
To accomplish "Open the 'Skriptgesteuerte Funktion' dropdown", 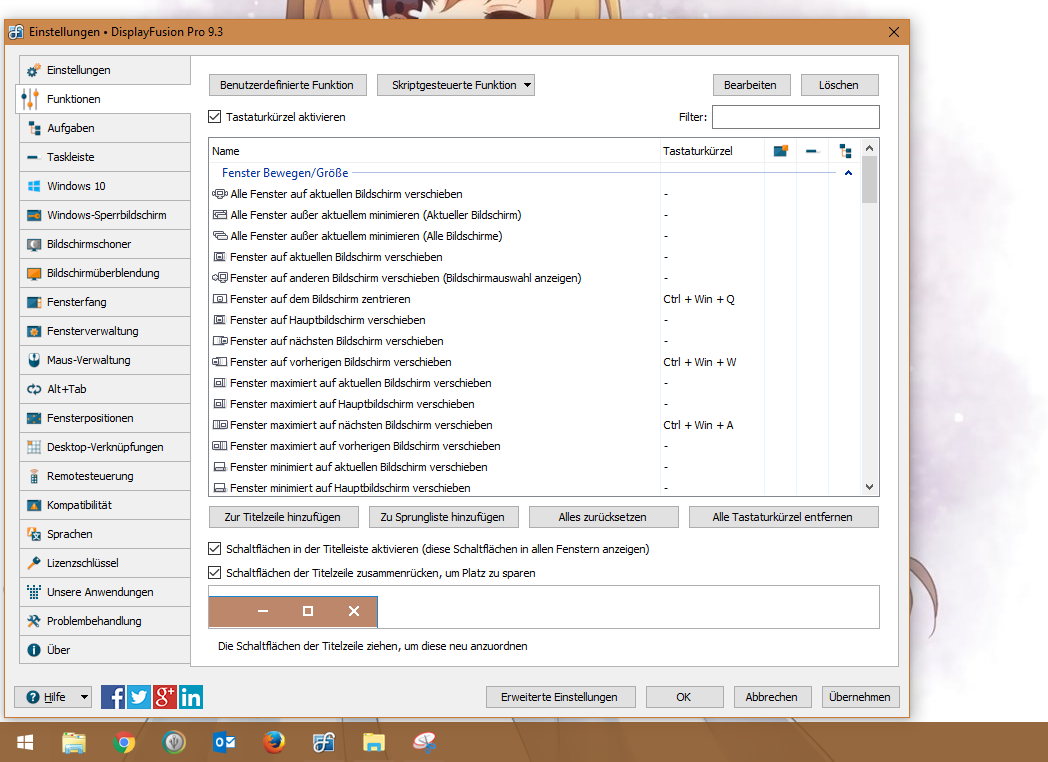I will click(x=456, y=85).
